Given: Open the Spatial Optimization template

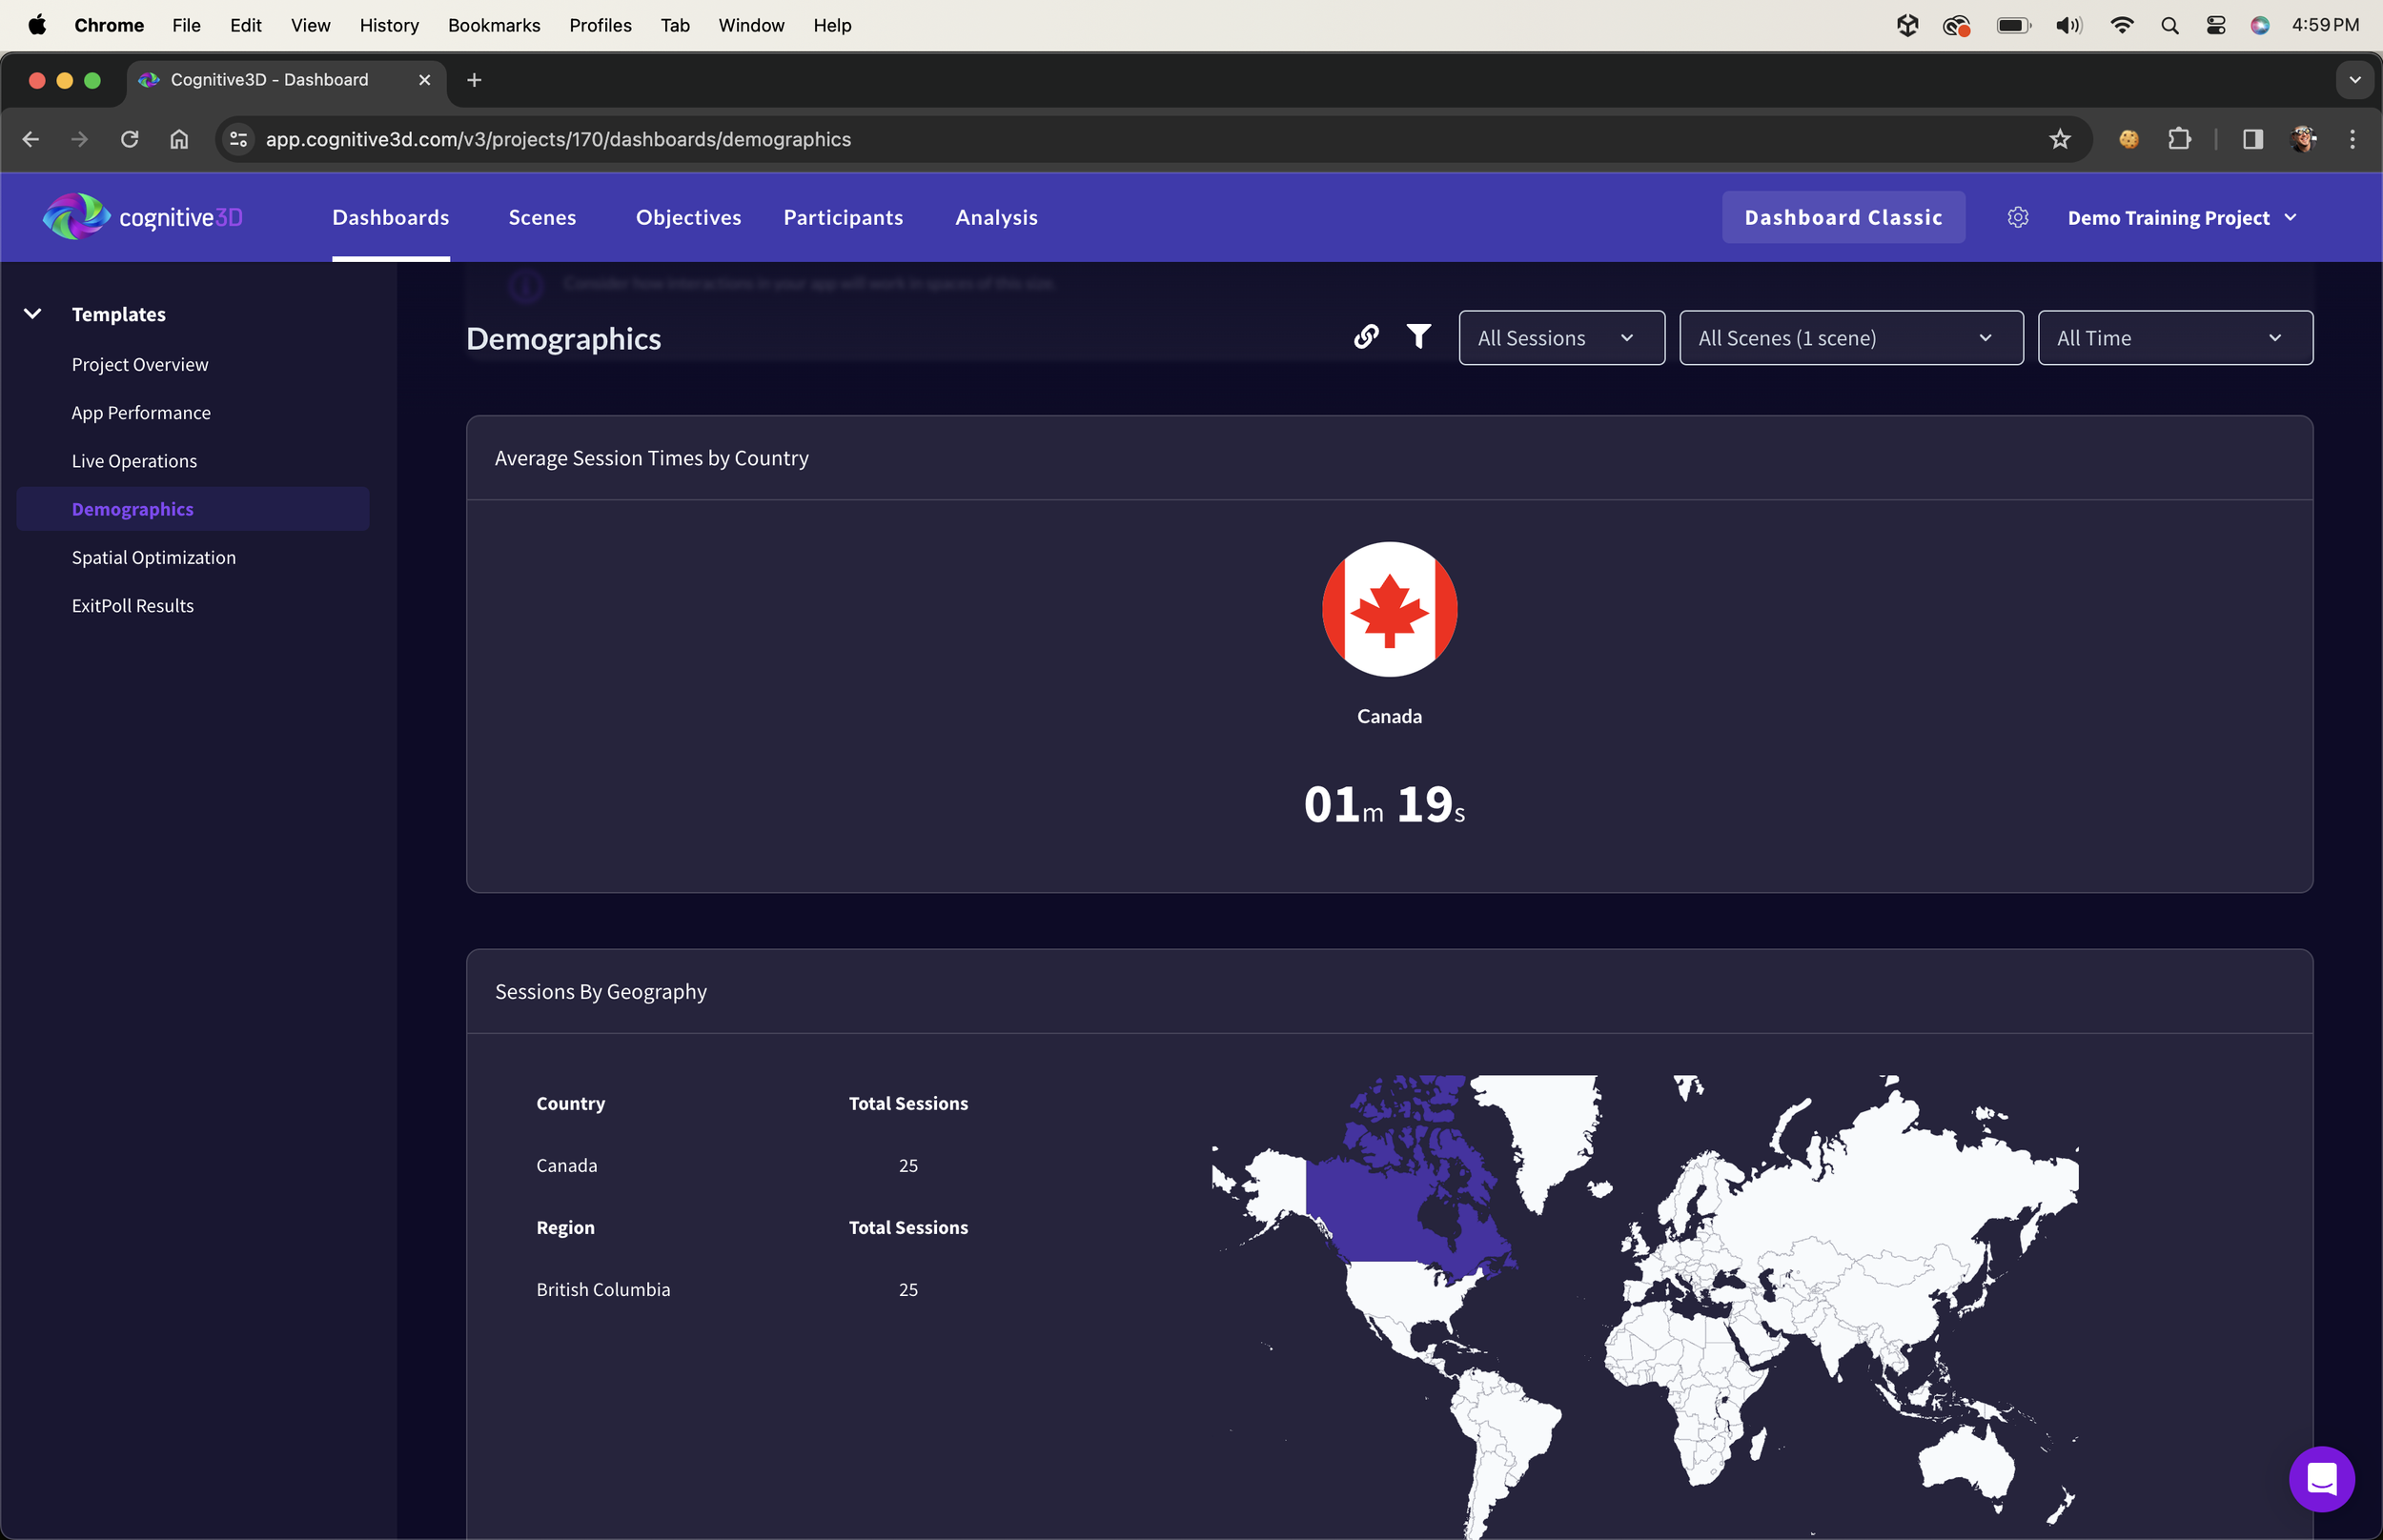Looking at the screenshot, I should point(154,557).
